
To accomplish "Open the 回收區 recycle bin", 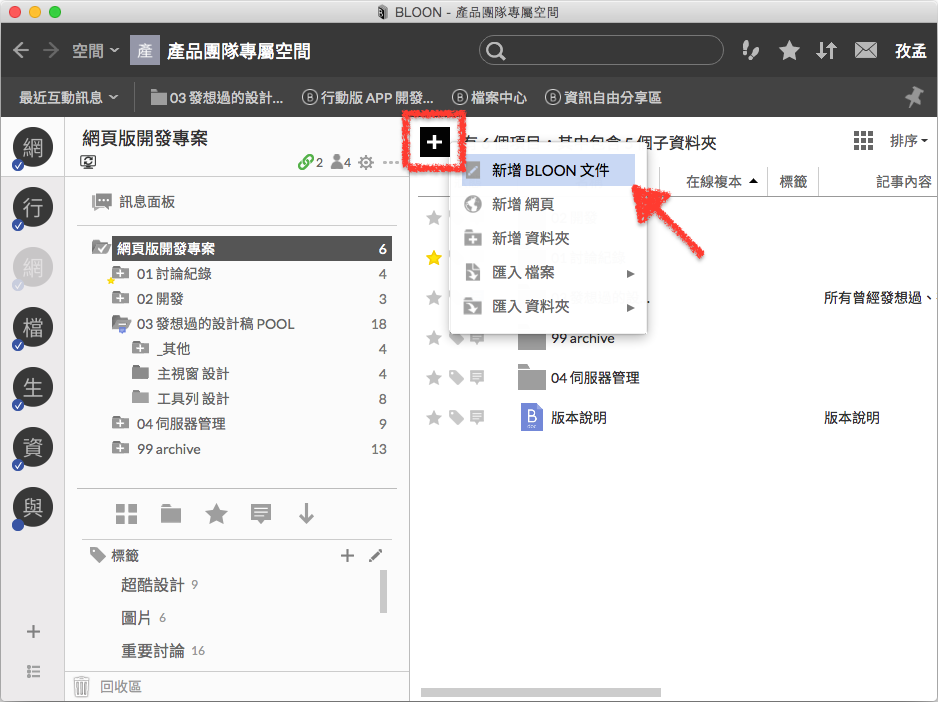I will (108, 686).
